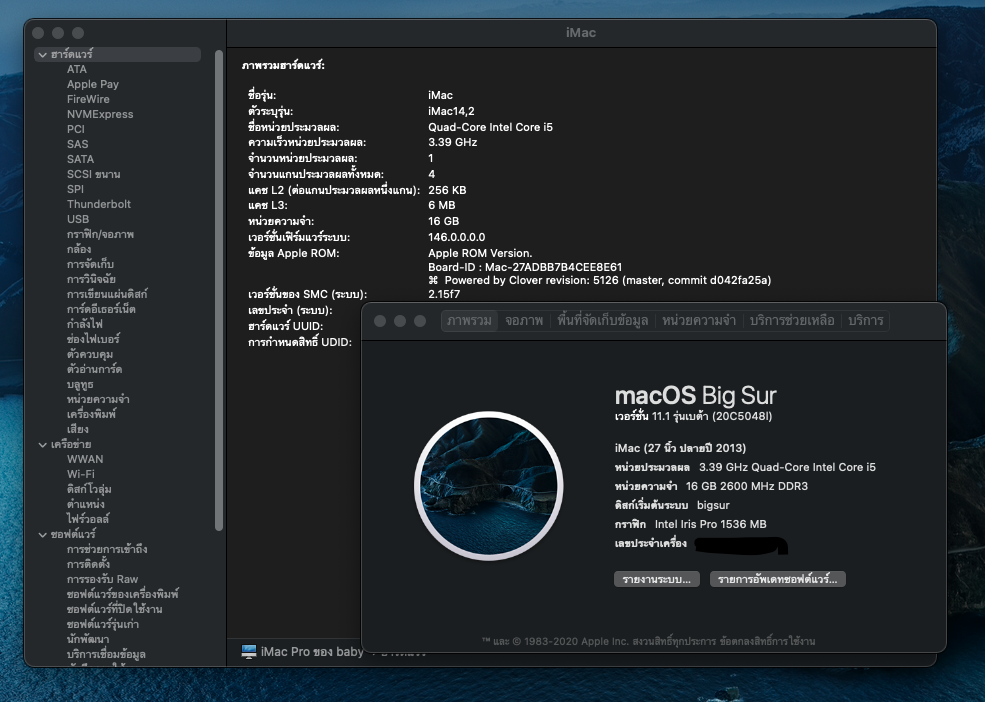The image size is (985, 702).
Task: Click the macOS Big Sur round logo
Action: pos(489,485)
